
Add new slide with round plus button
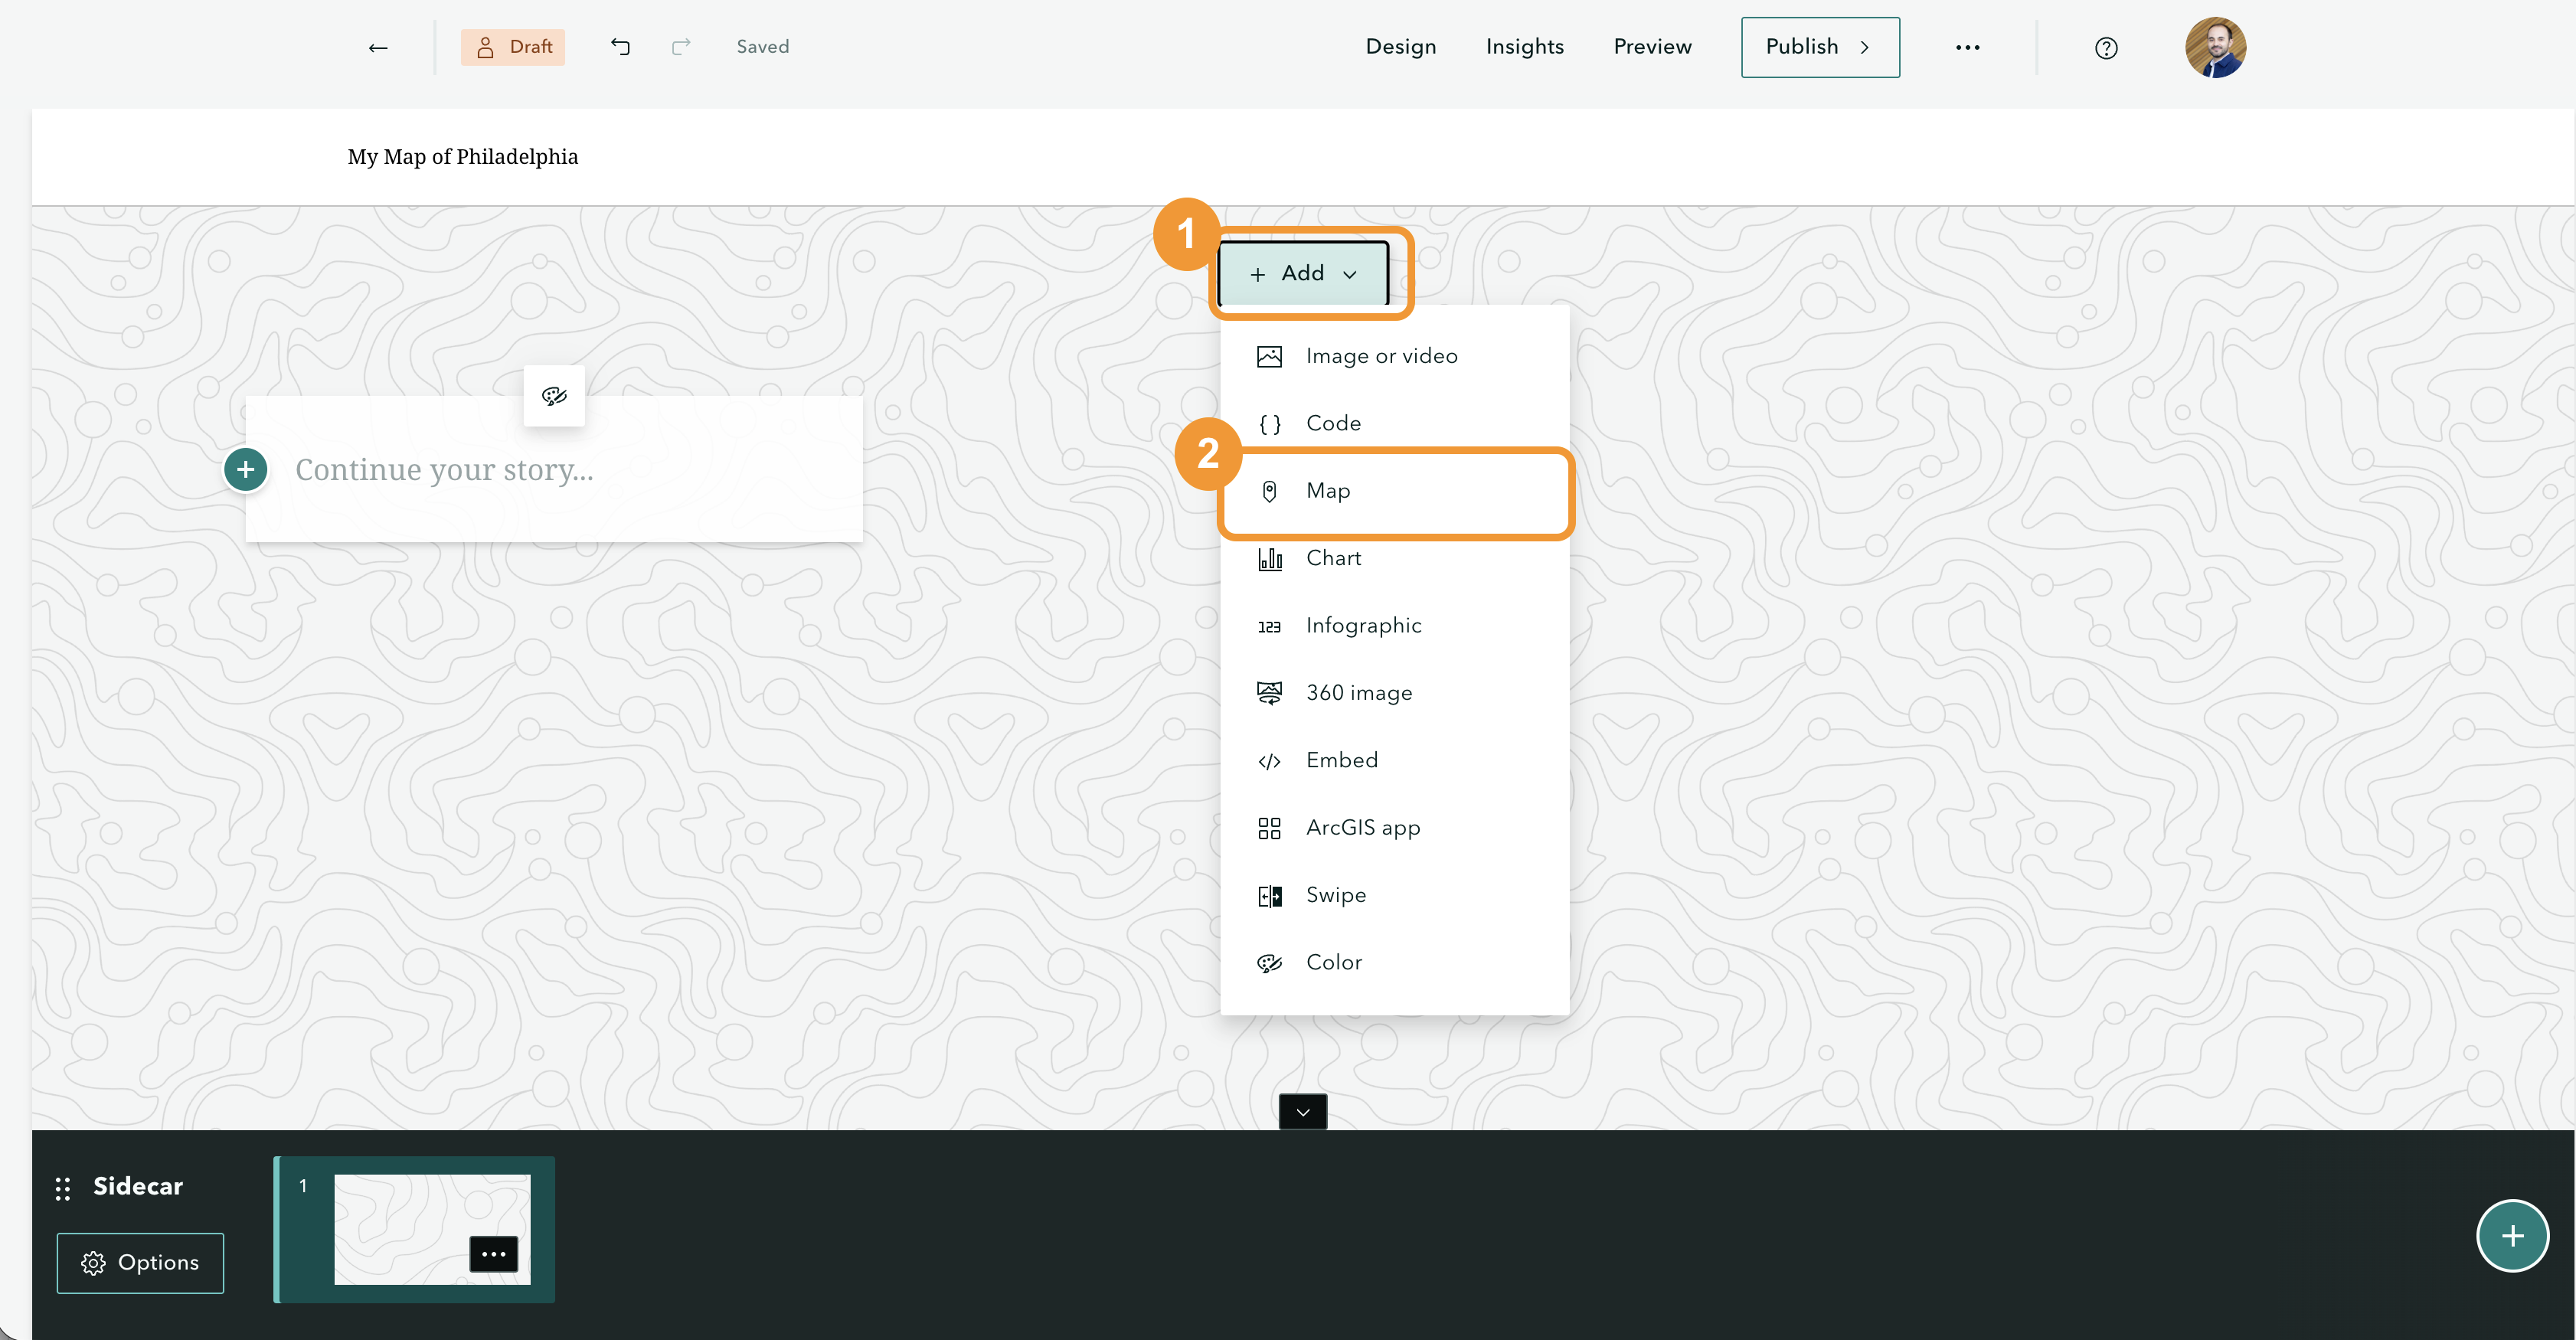tap(2512, 1236)
